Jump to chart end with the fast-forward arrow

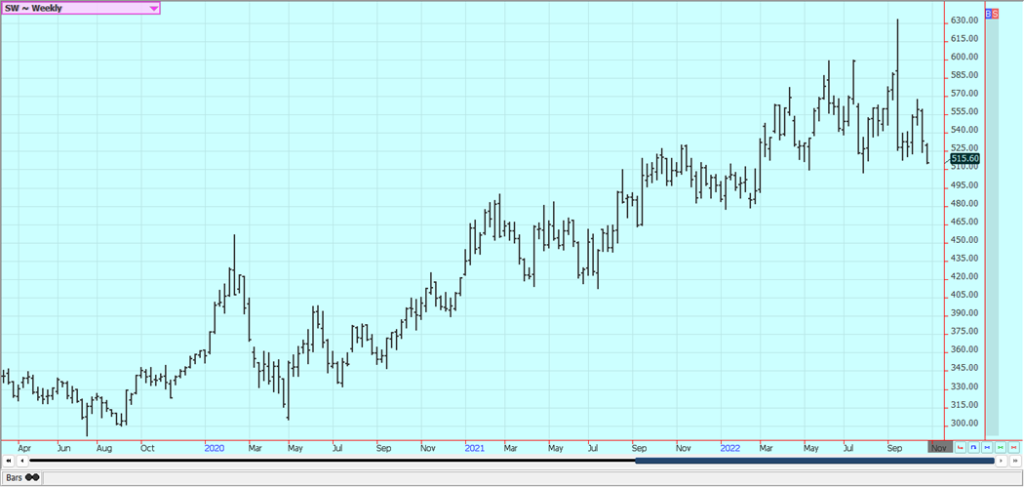click(x=1014, y=461)
